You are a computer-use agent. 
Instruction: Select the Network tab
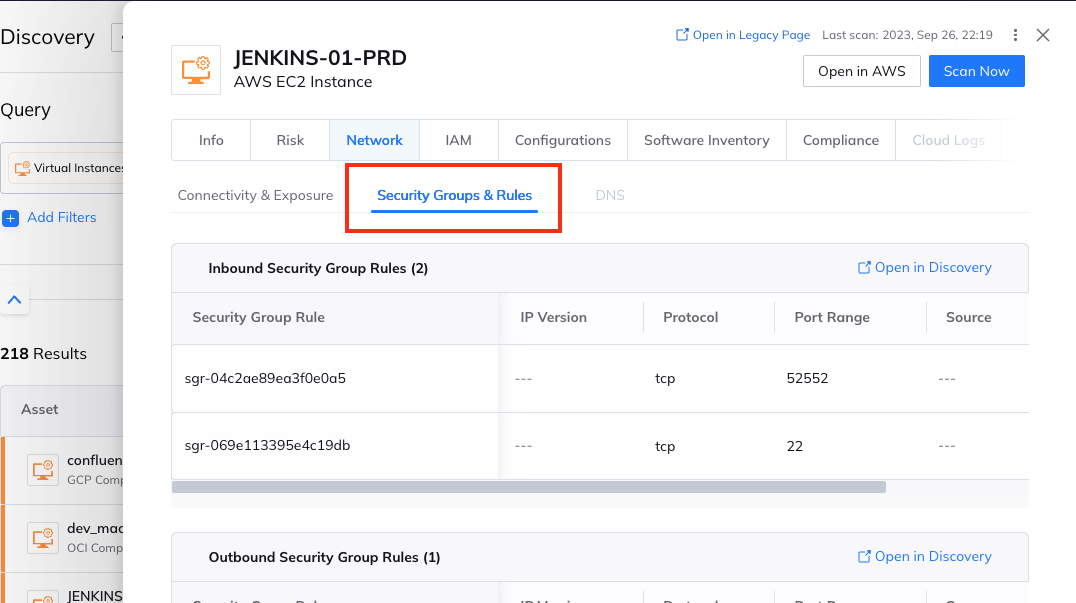tap(374, 140)
